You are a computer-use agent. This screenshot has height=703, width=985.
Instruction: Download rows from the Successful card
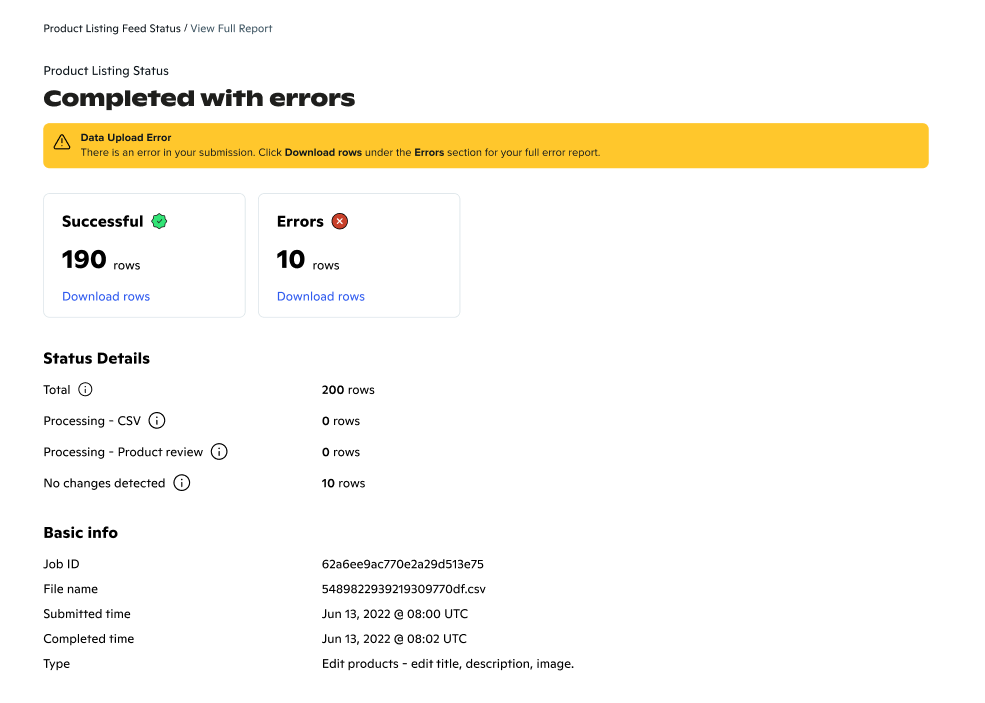(106, 296)
